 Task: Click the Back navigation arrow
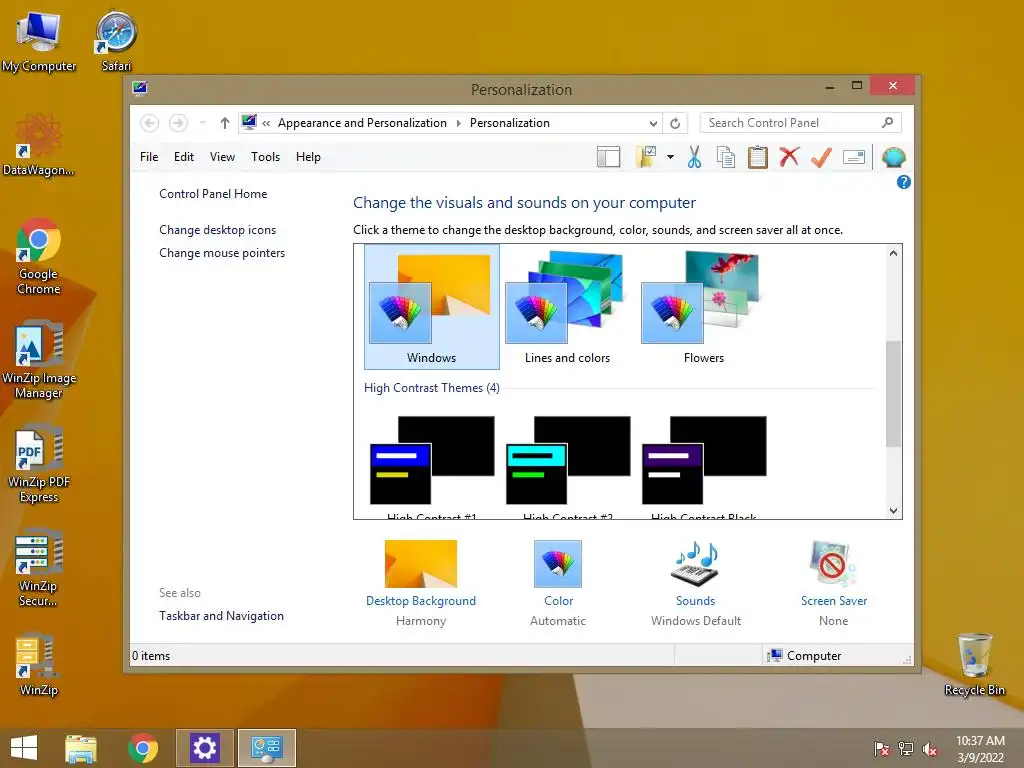coord(150,123)
